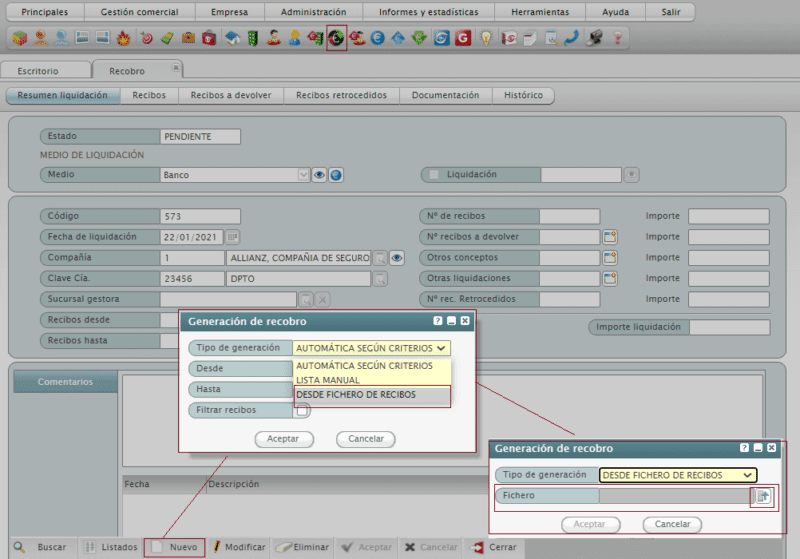800x559 pixels.
Task: Click the blue person toolbar icon
Action: [62, 38]
